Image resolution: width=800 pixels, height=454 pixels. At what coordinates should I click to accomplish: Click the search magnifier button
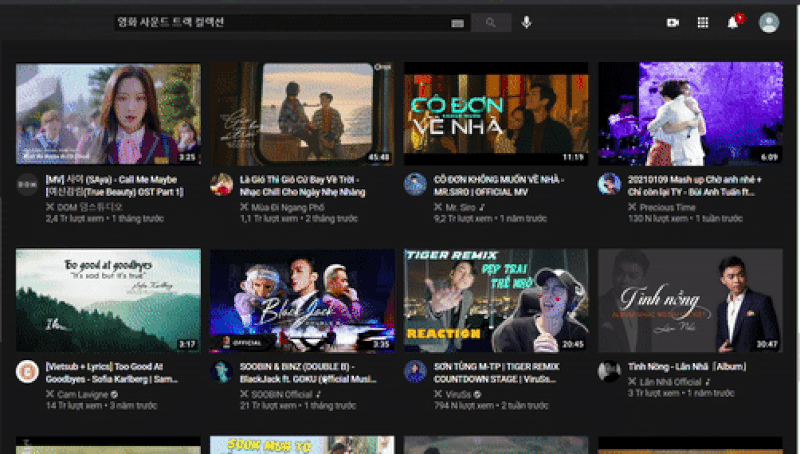coord(491,22)
